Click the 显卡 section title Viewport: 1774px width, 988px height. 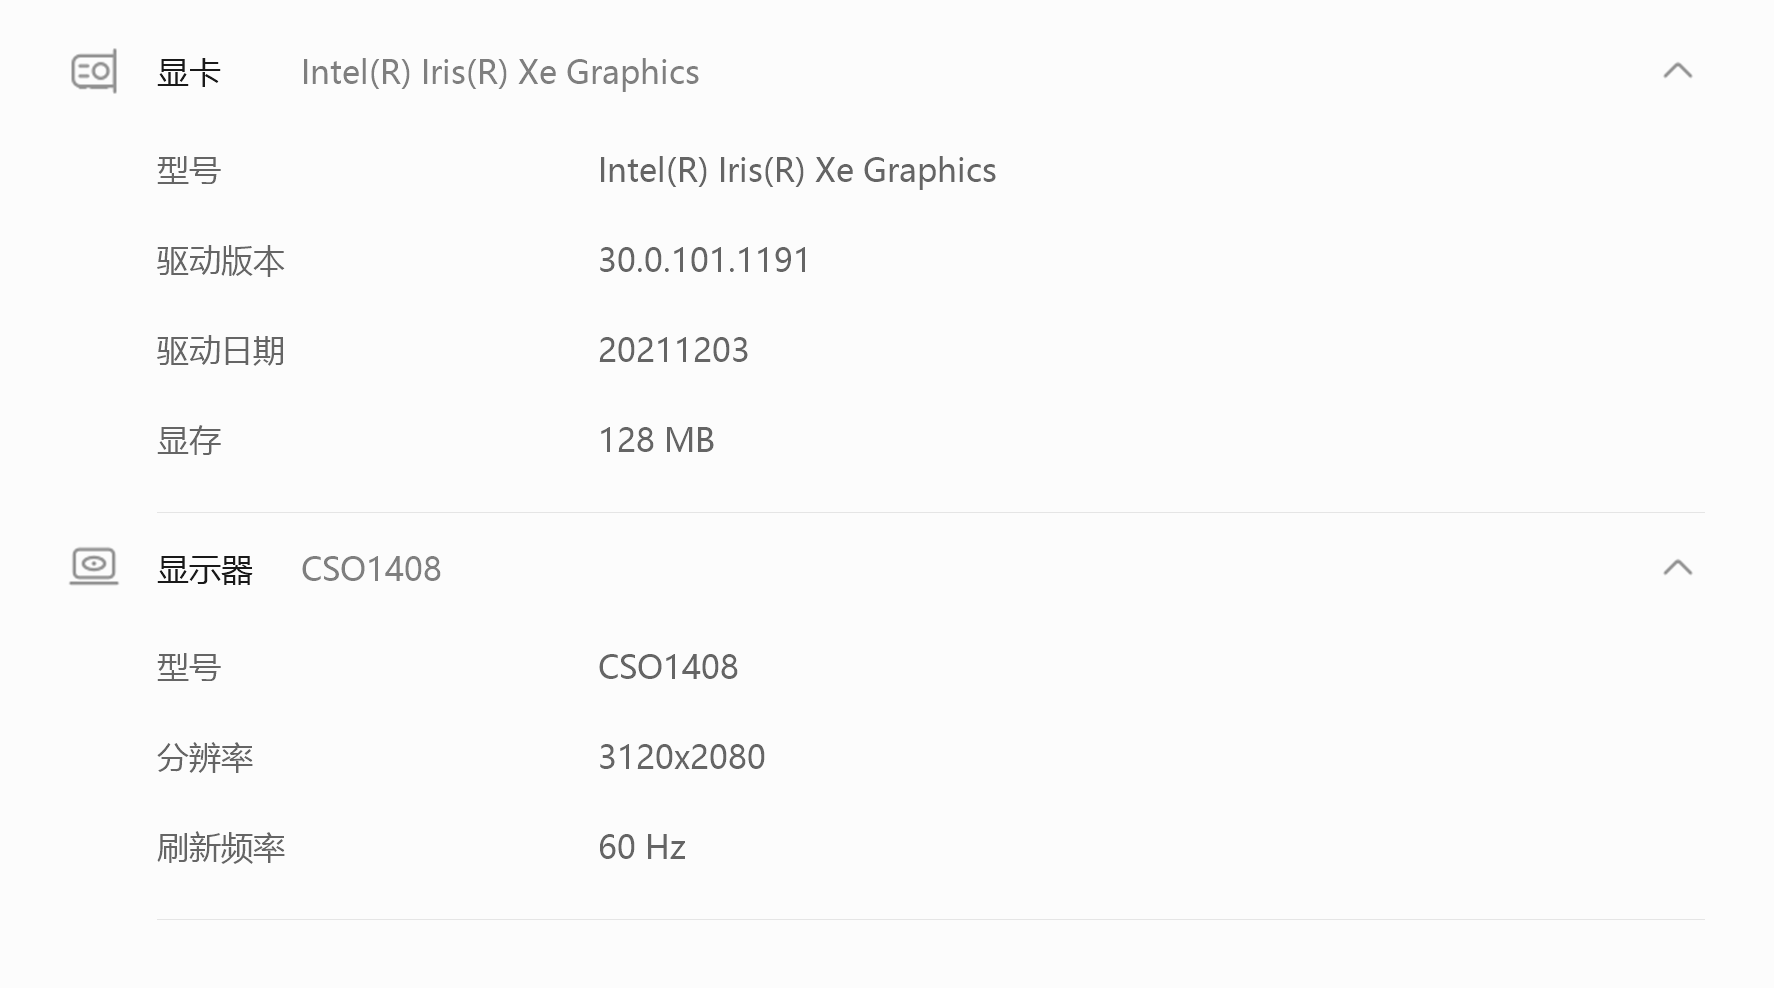point(189,73)
